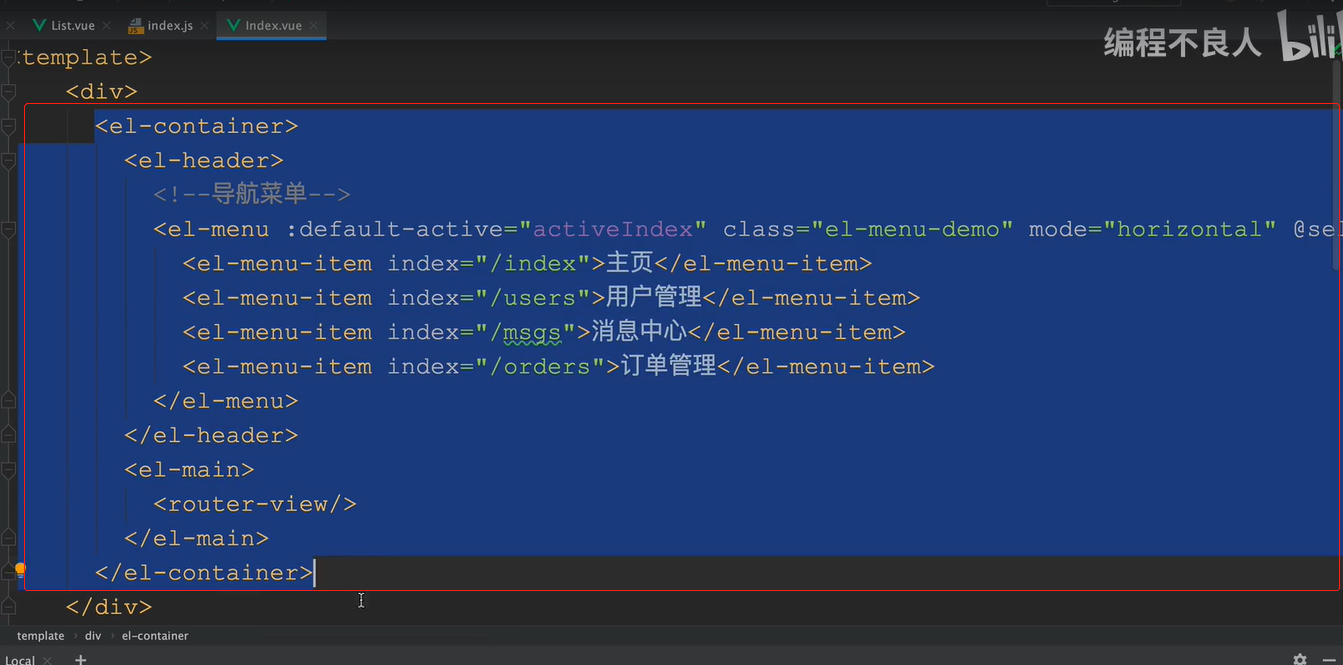Select div in the breadcrumb path
The height and width of the screenshot is (665, 1343).
tap(93, 635)
